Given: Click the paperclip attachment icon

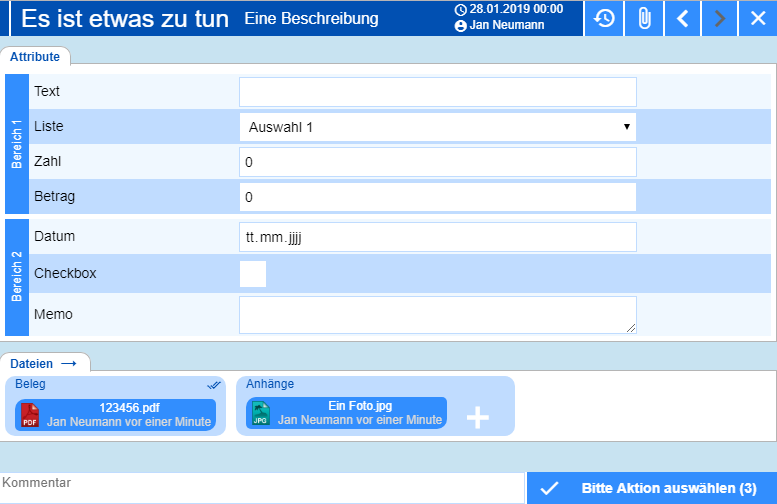Looking at the screenshot, I should pyautogui.click(x=644, y=18).
